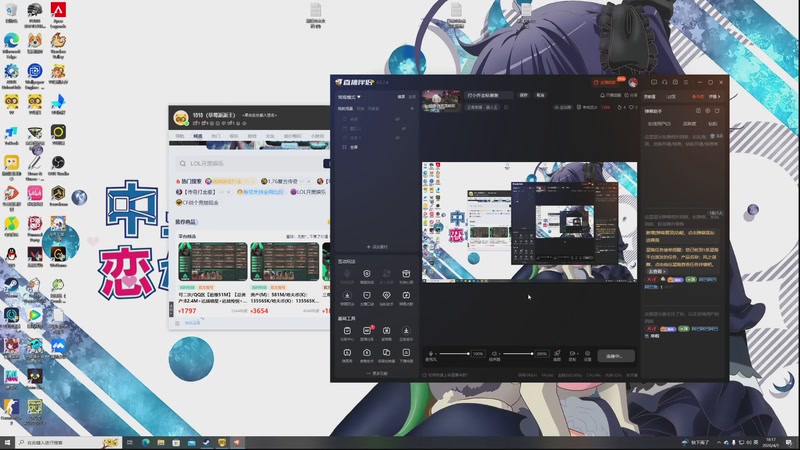Mute the microphone icon
The height and width of the screenshot is (450, 800).
pos(431,354)
